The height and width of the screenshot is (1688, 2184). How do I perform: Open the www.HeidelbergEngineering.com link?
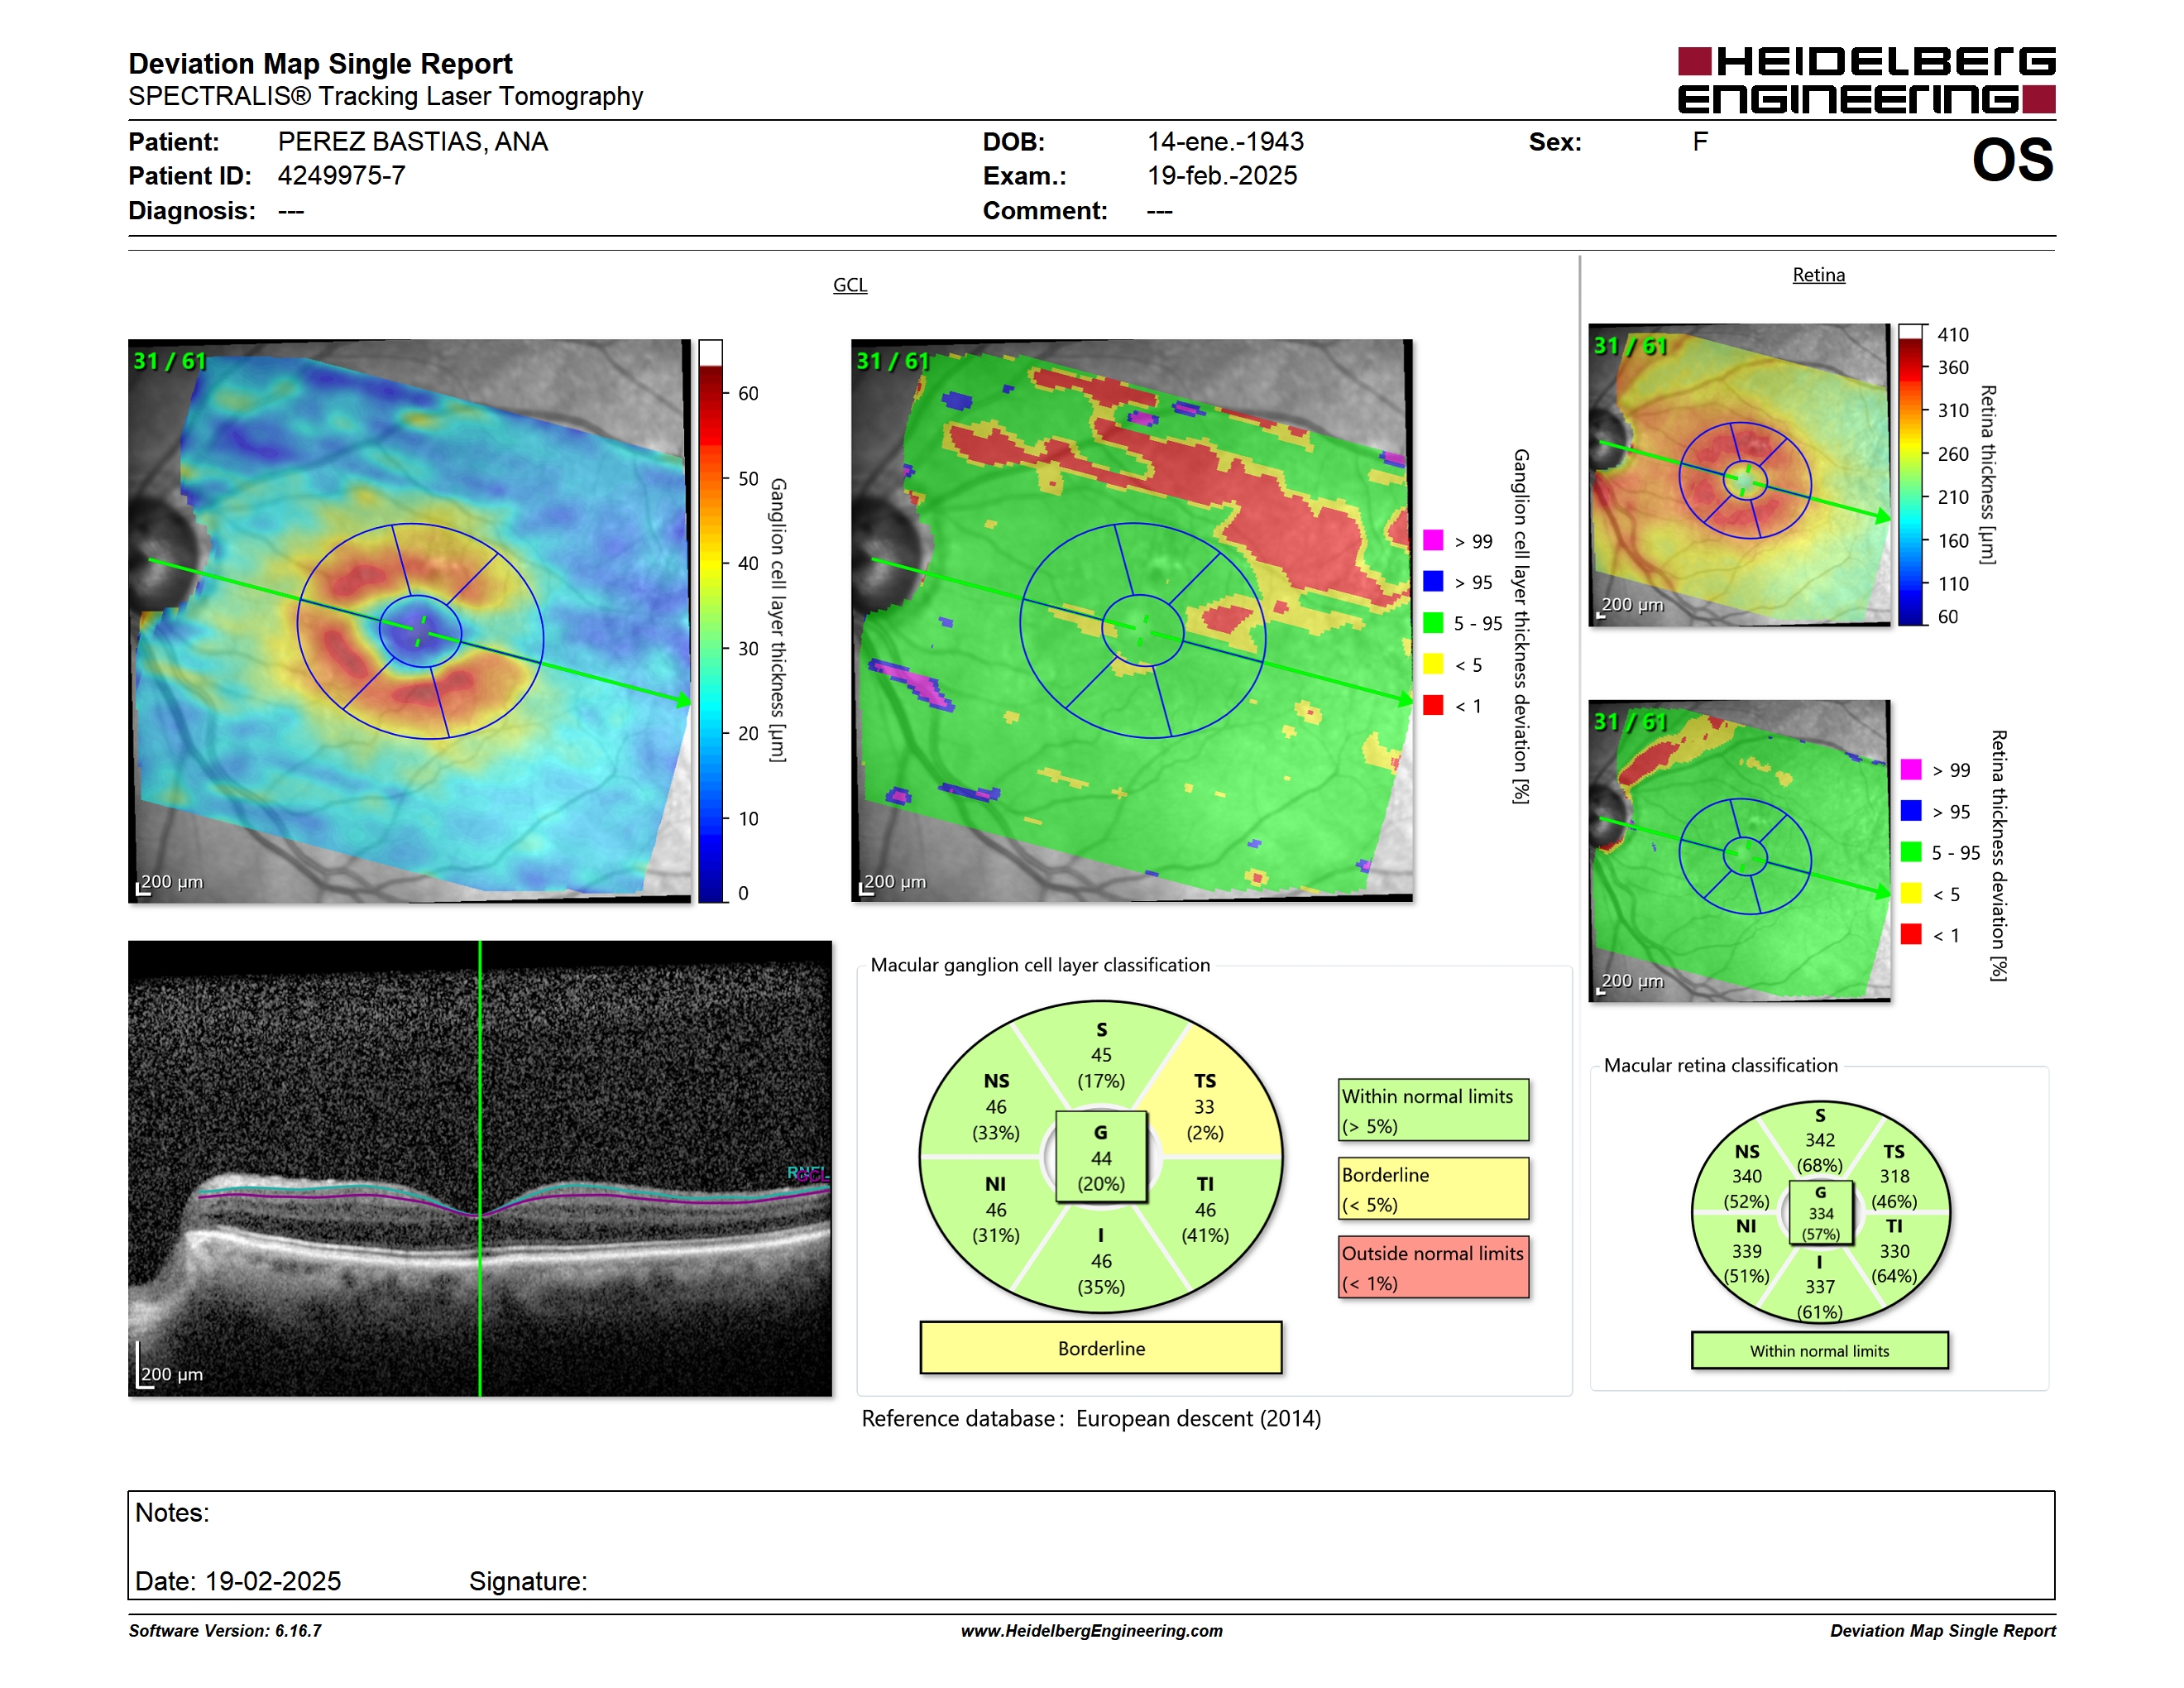click(x=1092, y=1631)
